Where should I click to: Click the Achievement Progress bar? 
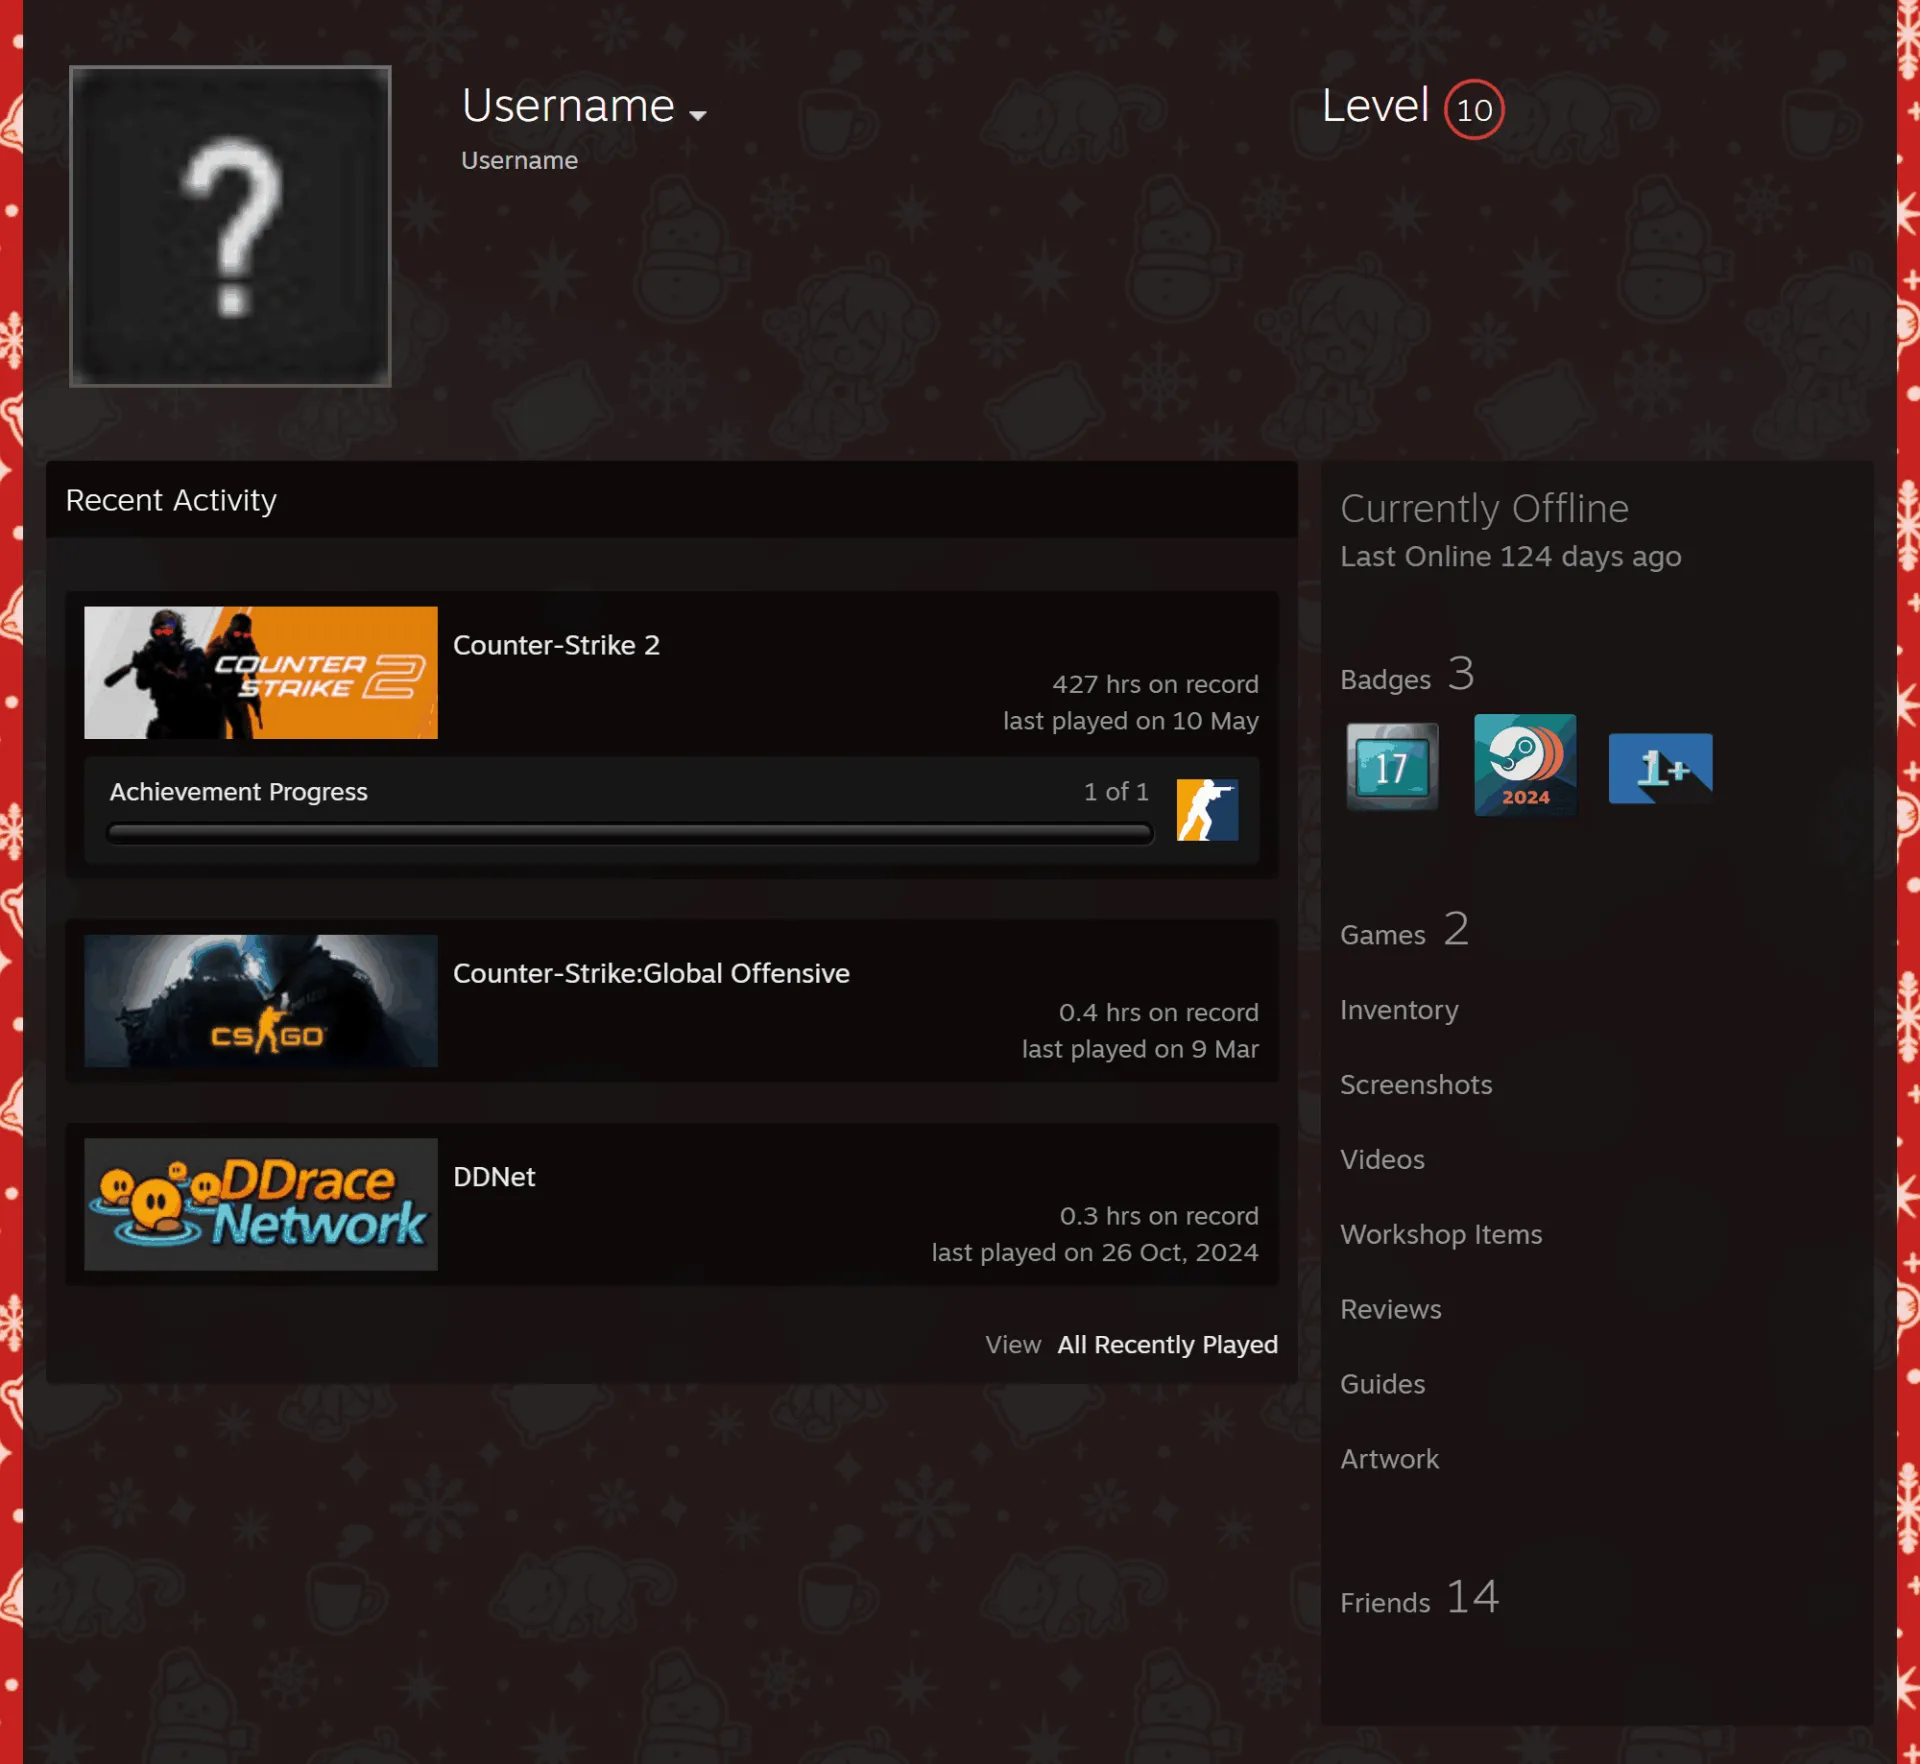pyautogui.click(x=630, y=833)
